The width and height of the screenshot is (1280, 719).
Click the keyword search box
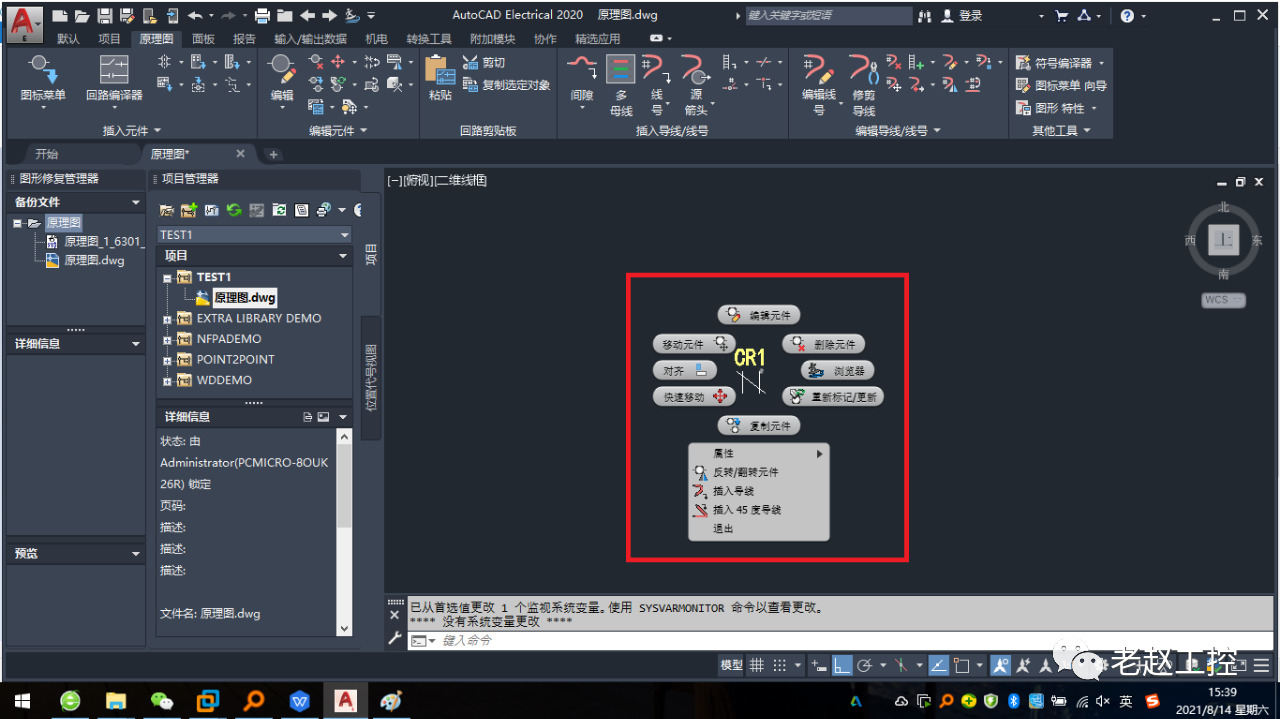click(828, 16)
